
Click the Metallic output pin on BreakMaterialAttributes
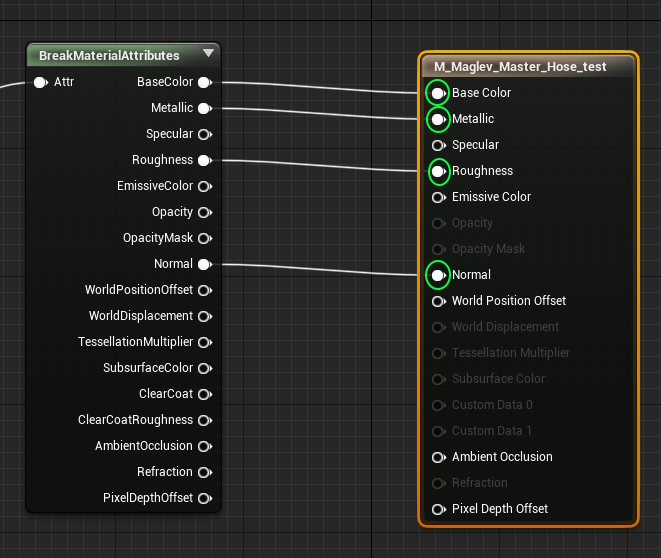pyautogui.click(x=204, y=108)
